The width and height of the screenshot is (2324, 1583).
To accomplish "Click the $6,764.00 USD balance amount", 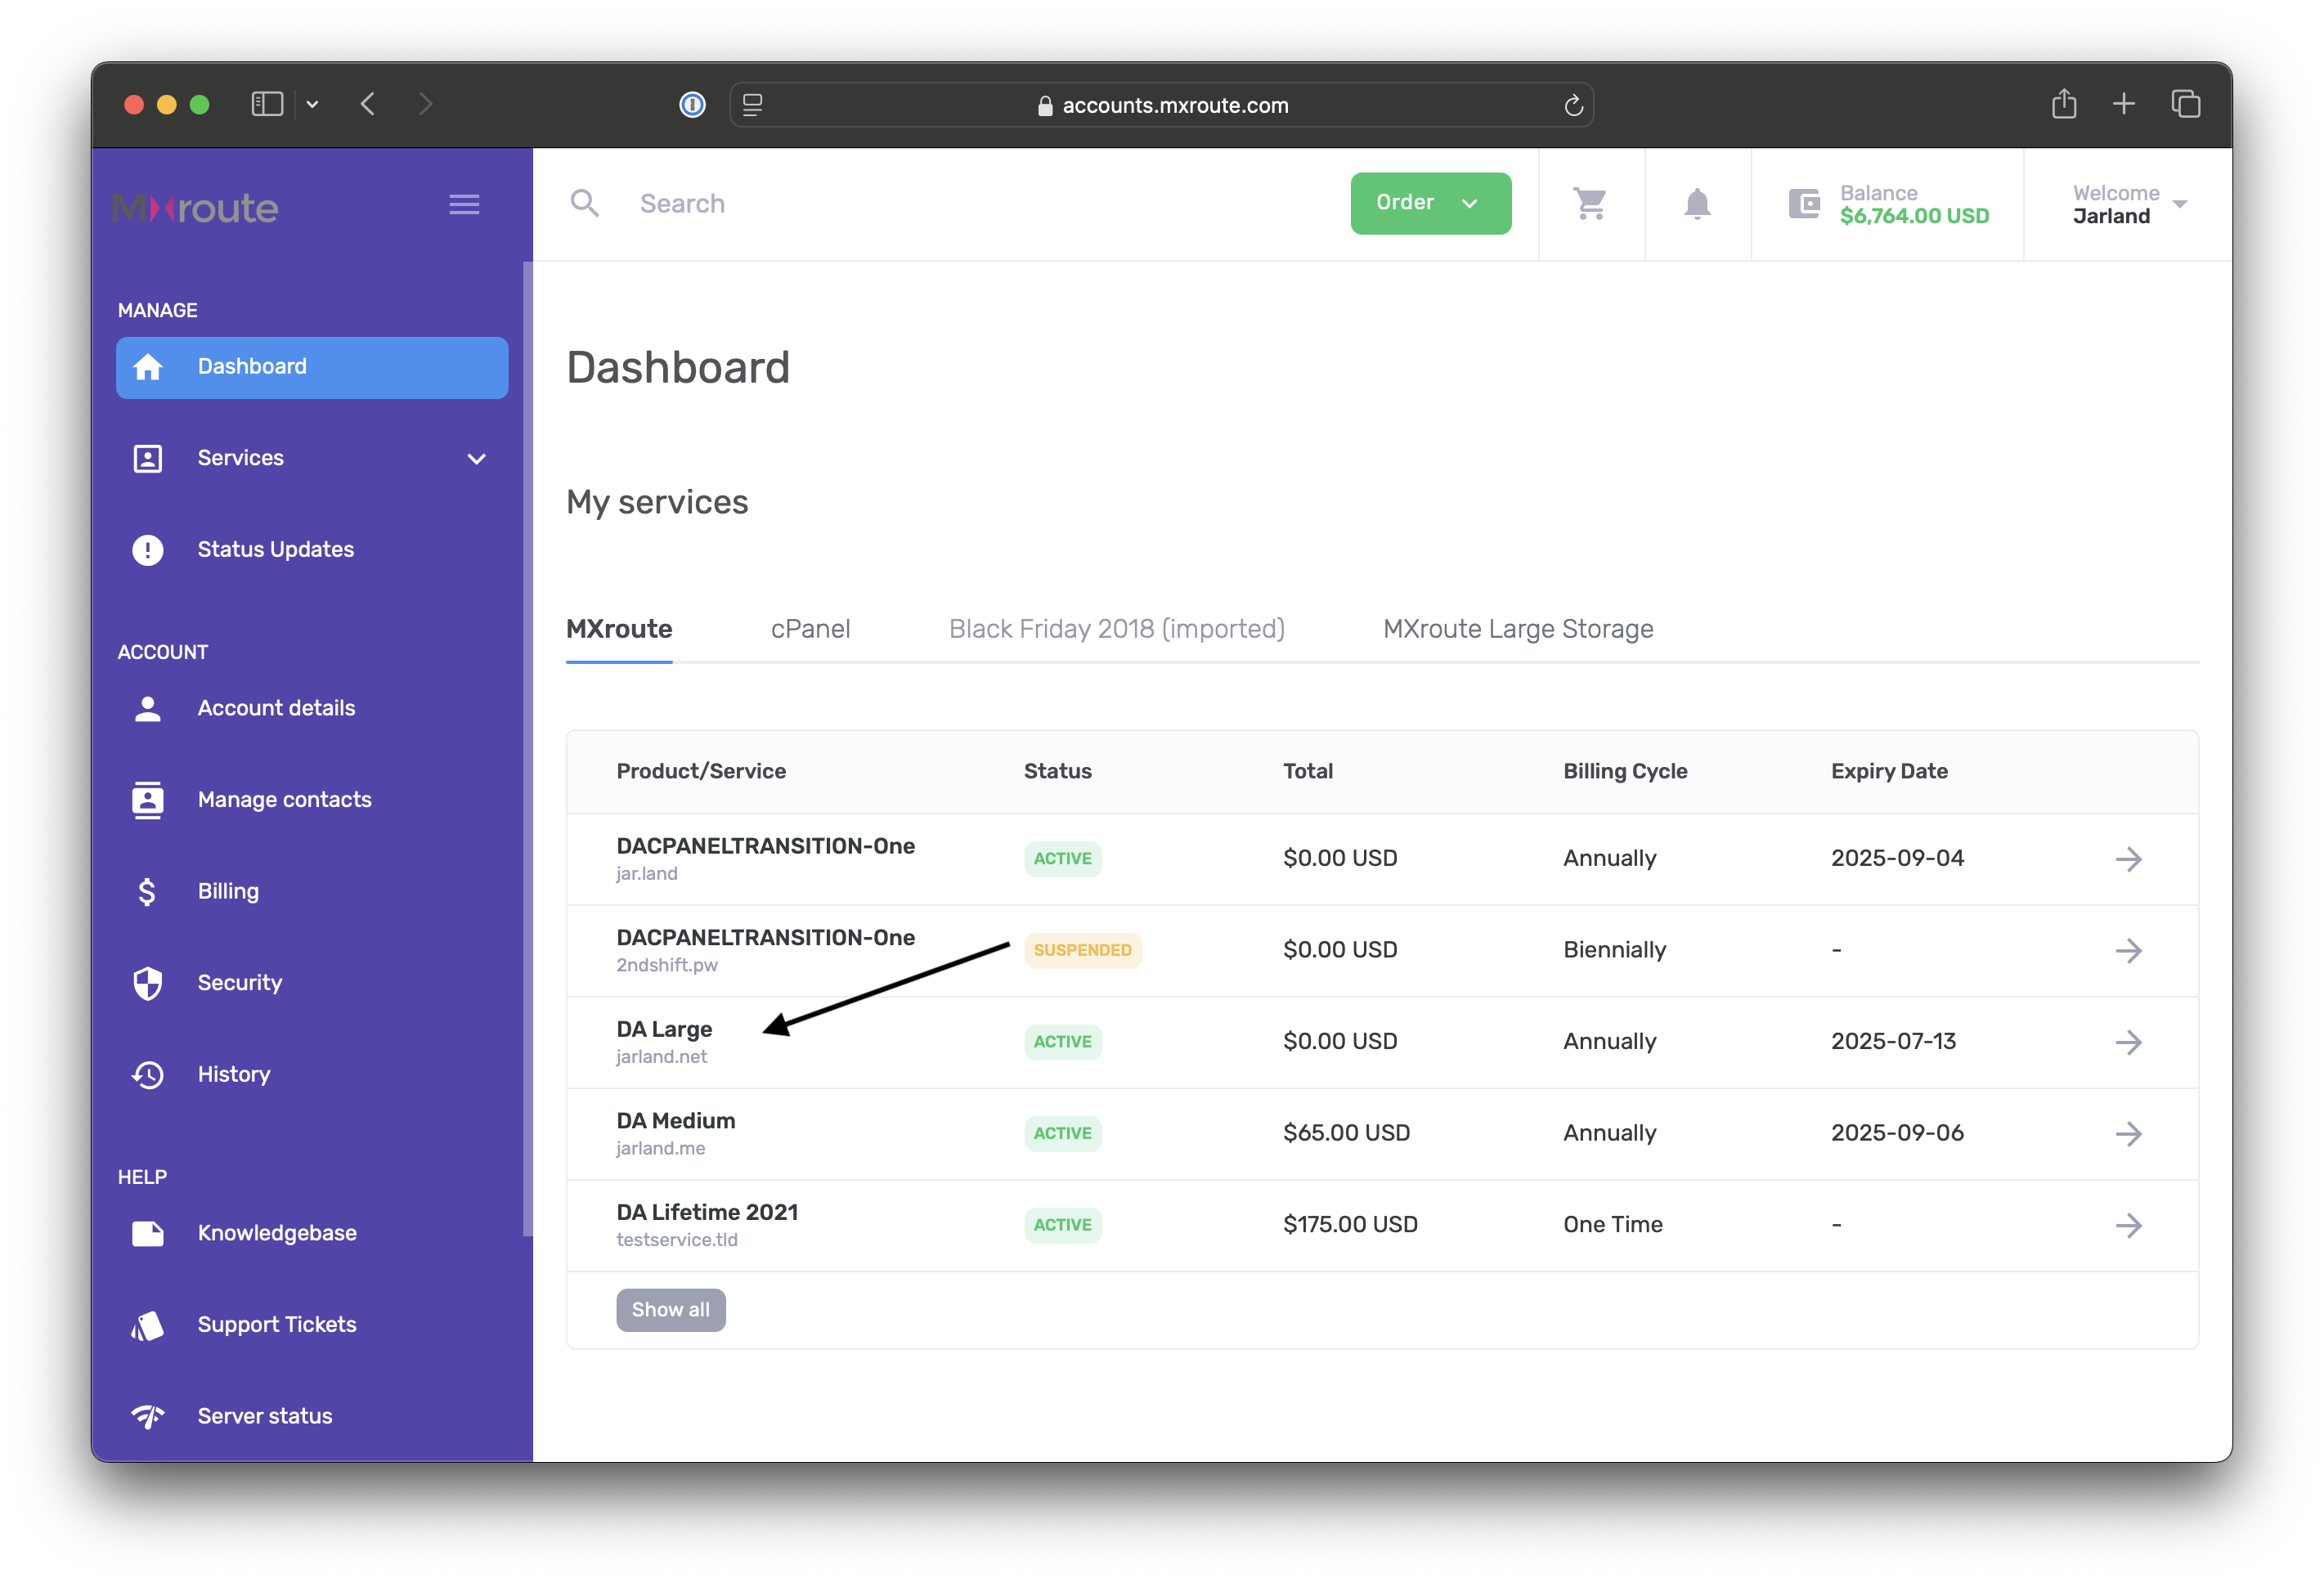I will click(x=1914, y=217).
